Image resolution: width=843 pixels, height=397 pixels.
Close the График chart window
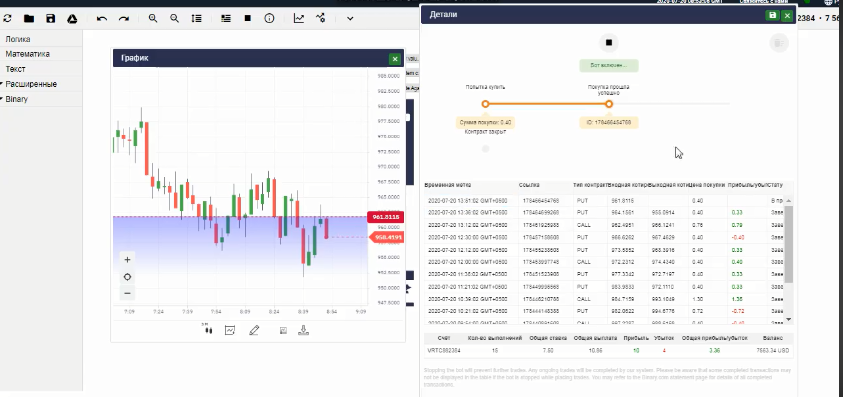pyautogui.click(x=395, y=59)
